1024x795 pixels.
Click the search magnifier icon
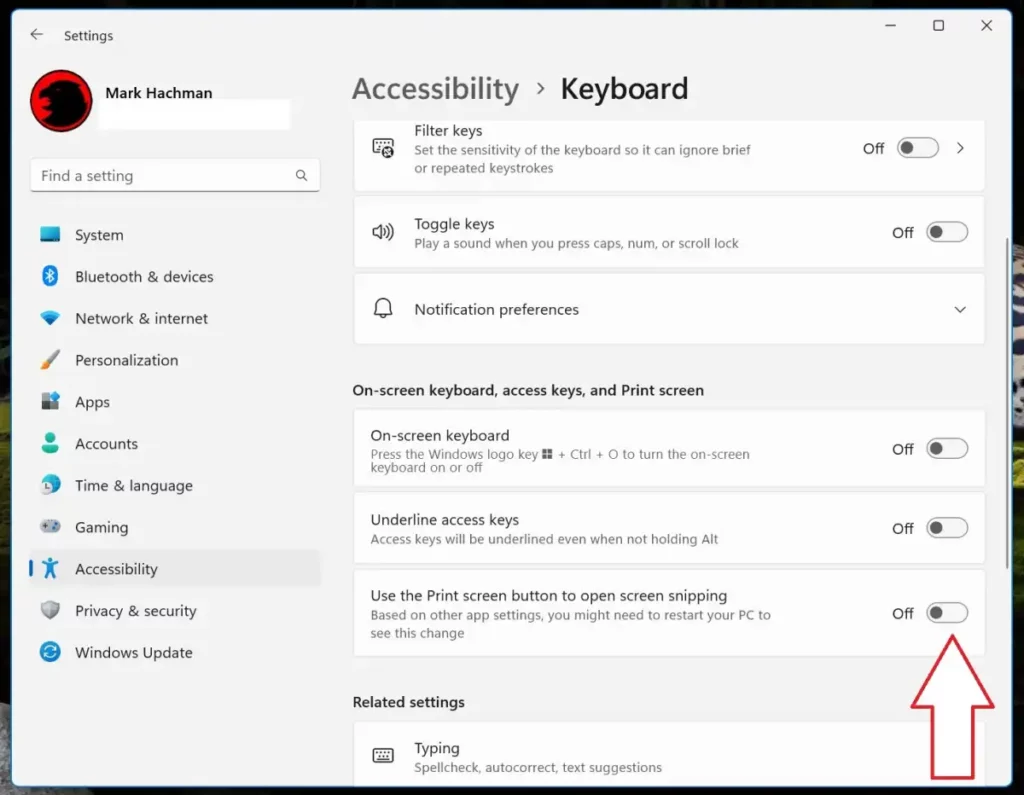tap(301, 175)
